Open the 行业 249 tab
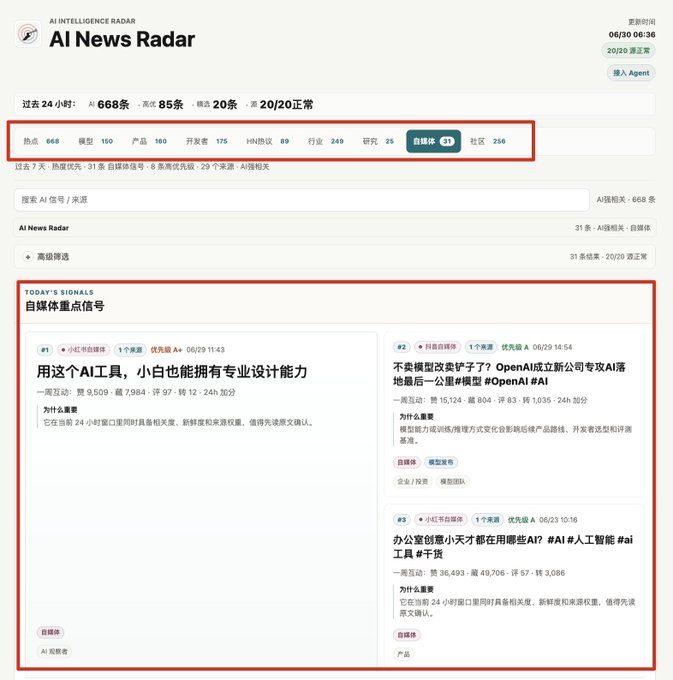The height and width of the screenshot is (680, 673). [326, 141]
